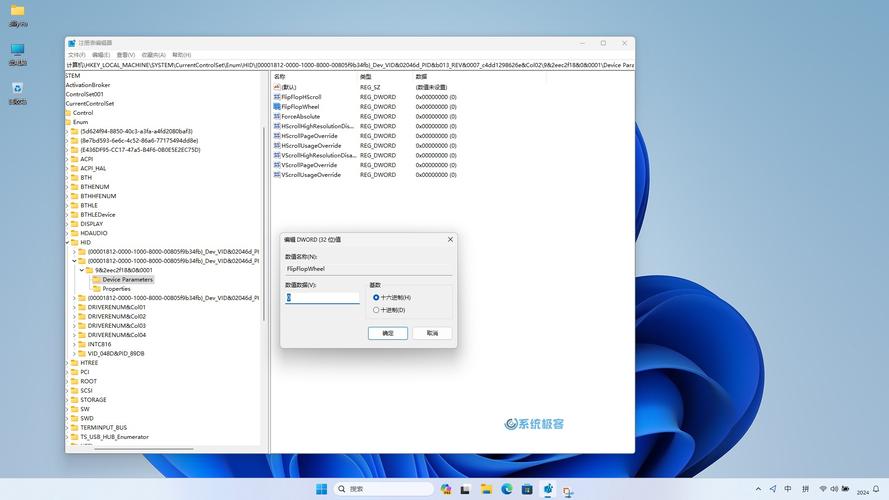Select the 十进制(D) decimal radio button
This screenshot has height=500, width=889.
tap(376, 310)
